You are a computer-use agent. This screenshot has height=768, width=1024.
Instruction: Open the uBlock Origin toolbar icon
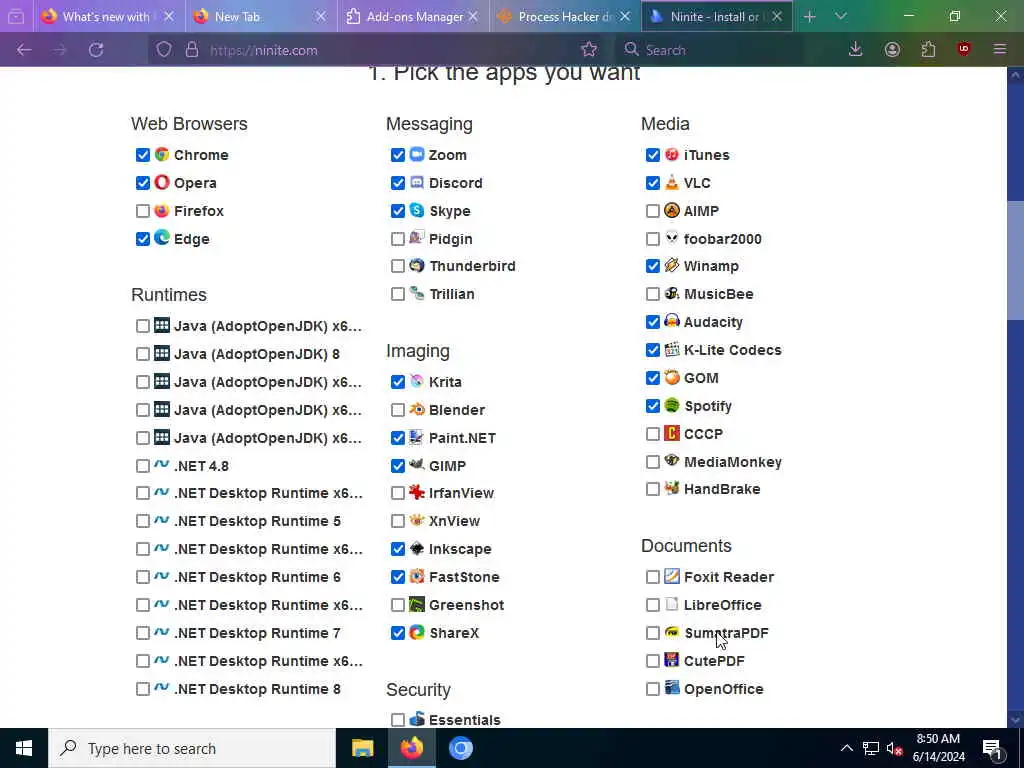pos(964,50)
